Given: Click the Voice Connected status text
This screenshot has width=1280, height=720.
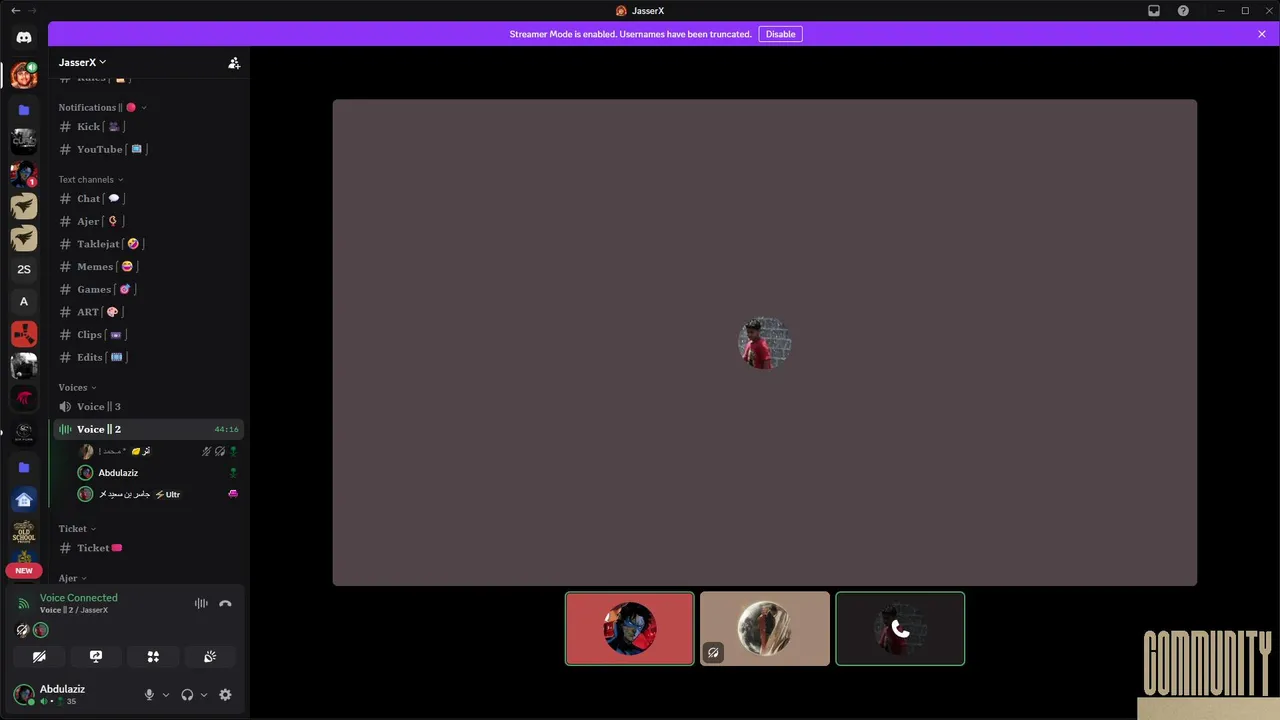Looking at the screenshot, I should point(78,598).
